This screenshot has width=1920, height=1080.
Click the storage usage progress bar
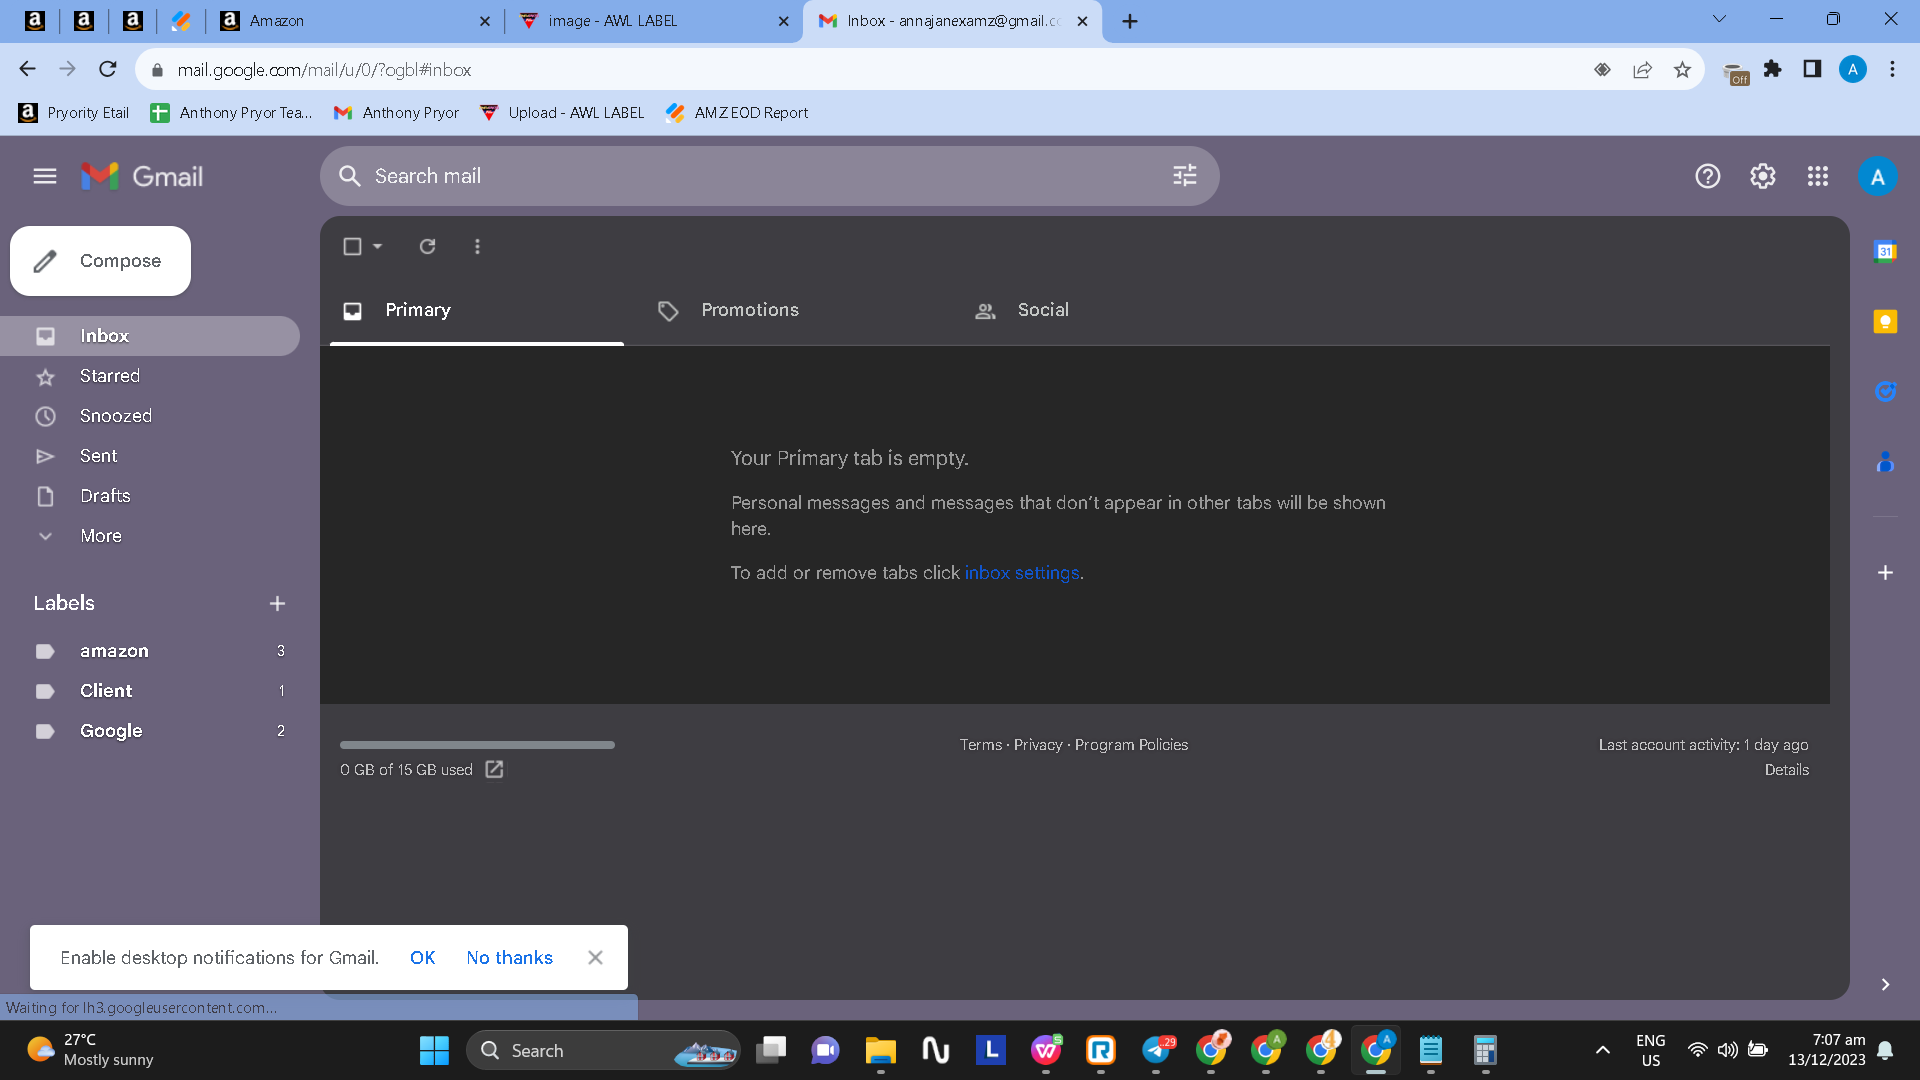pyautogui.click(x=477, y=745)
